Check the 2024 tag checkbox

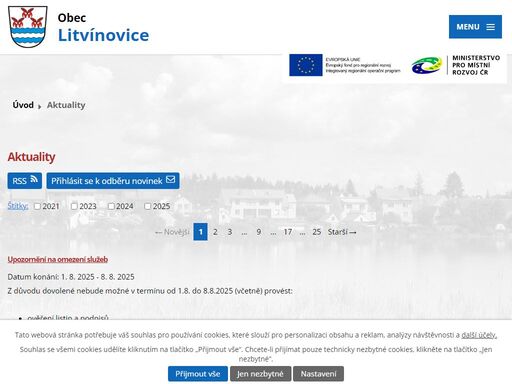pyautogui.click(x=111, y=206)
